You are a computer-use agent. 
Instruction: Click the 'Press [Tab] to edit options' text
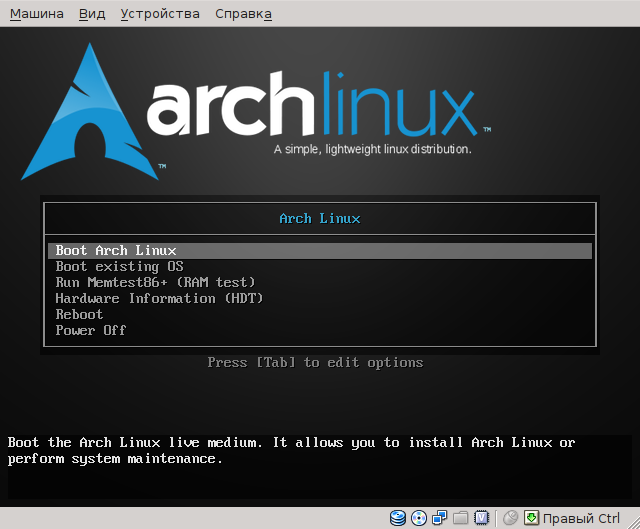[316, 362]
